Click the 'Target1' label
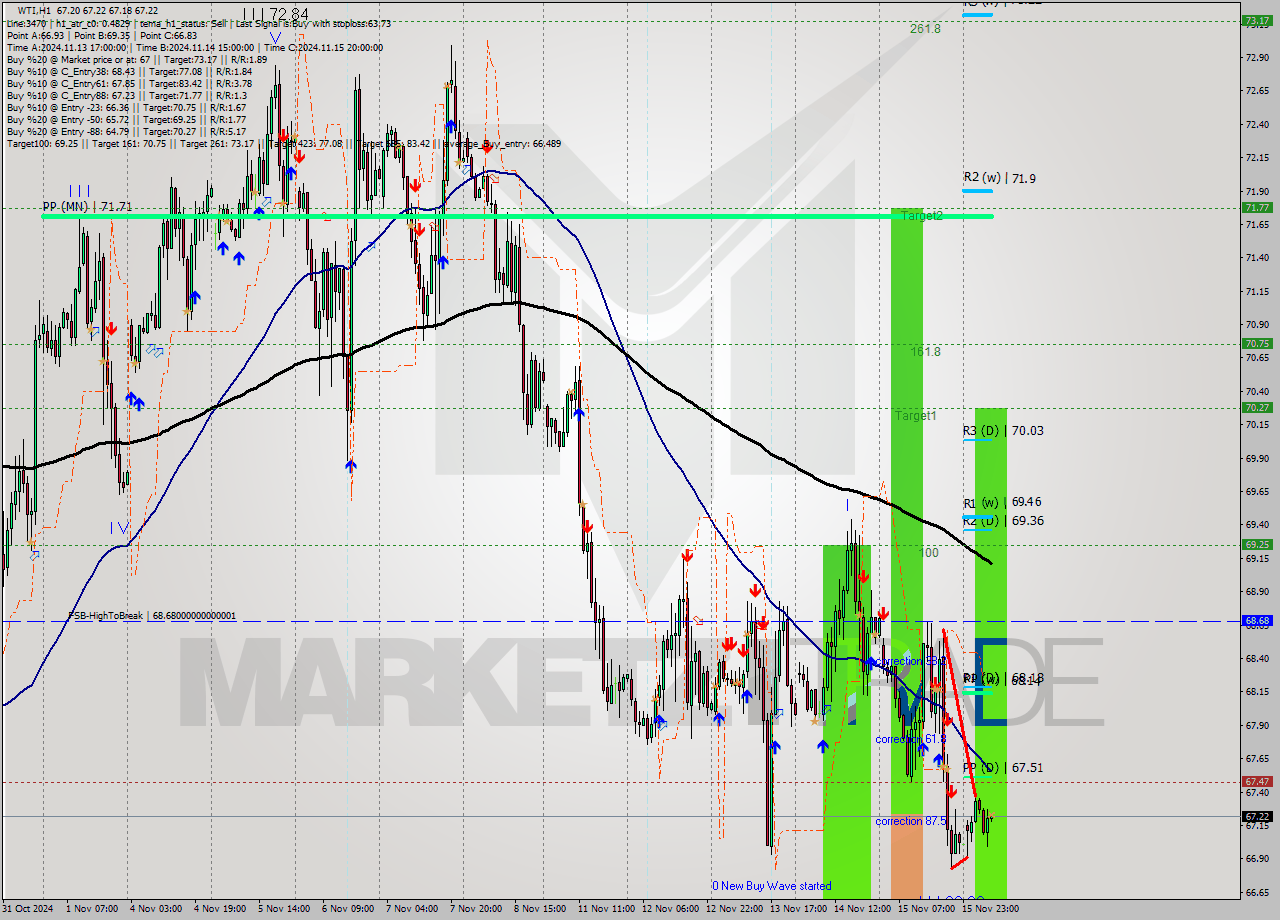The width and height of the screenshot is (1280, 920). [915, 415]
